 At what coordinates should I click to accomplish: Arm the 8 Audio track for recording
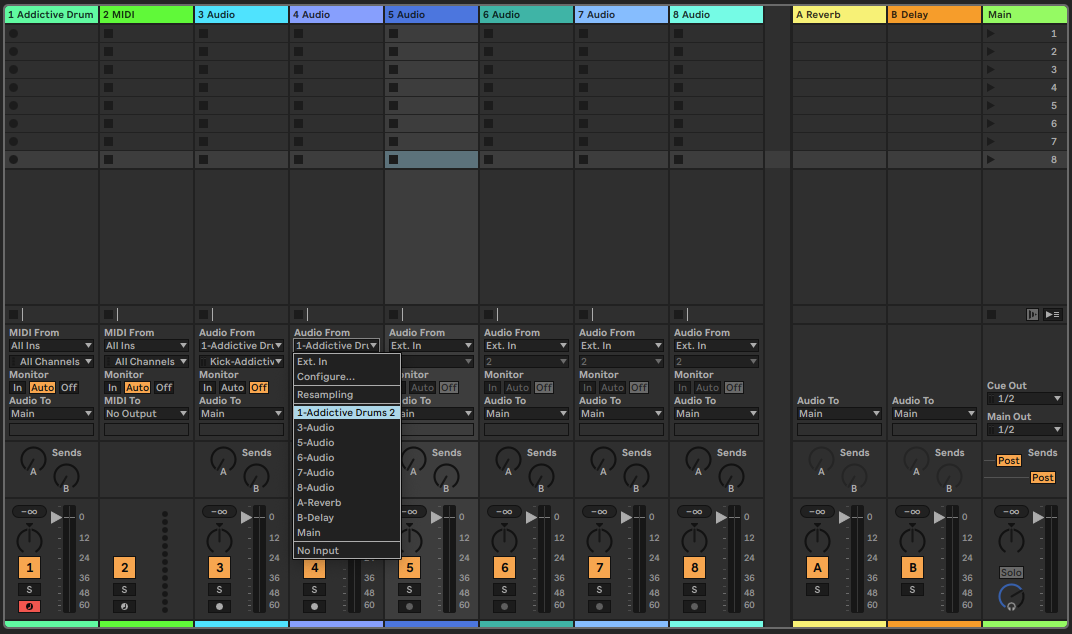[x=695, y=606]
